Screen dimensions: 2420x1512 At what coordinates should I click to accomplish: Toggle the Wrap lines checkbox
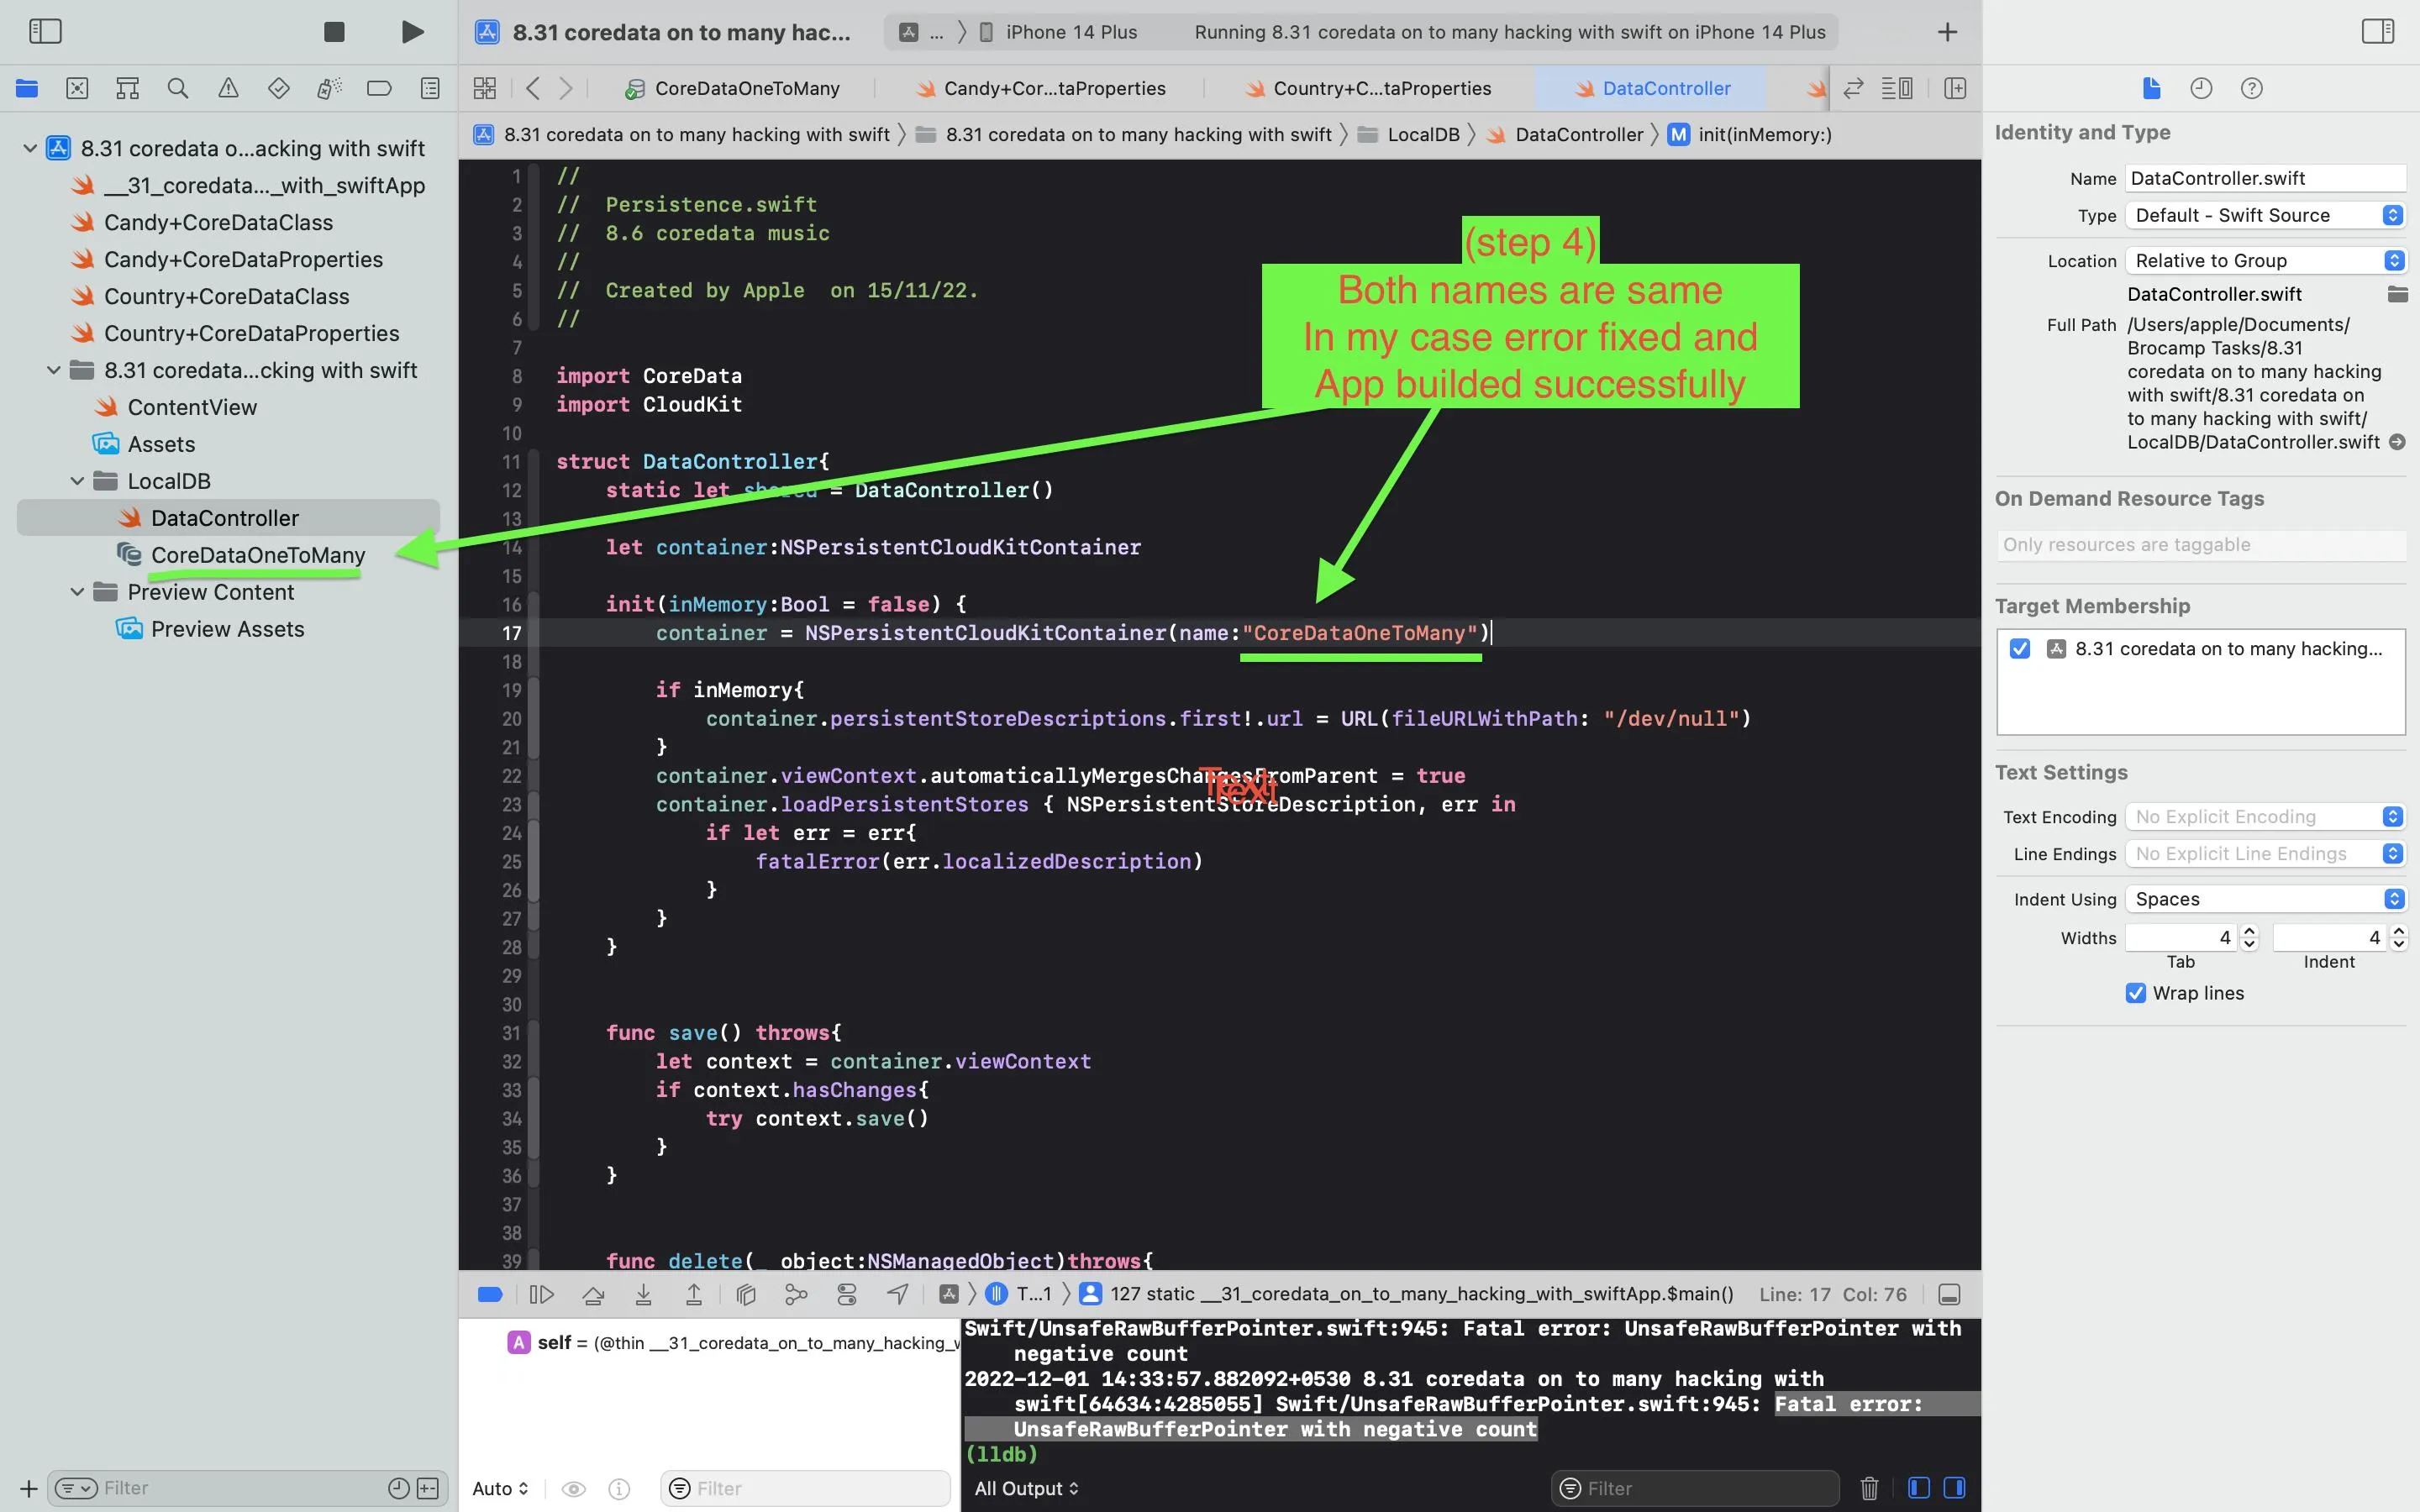tap(2135, 993)
